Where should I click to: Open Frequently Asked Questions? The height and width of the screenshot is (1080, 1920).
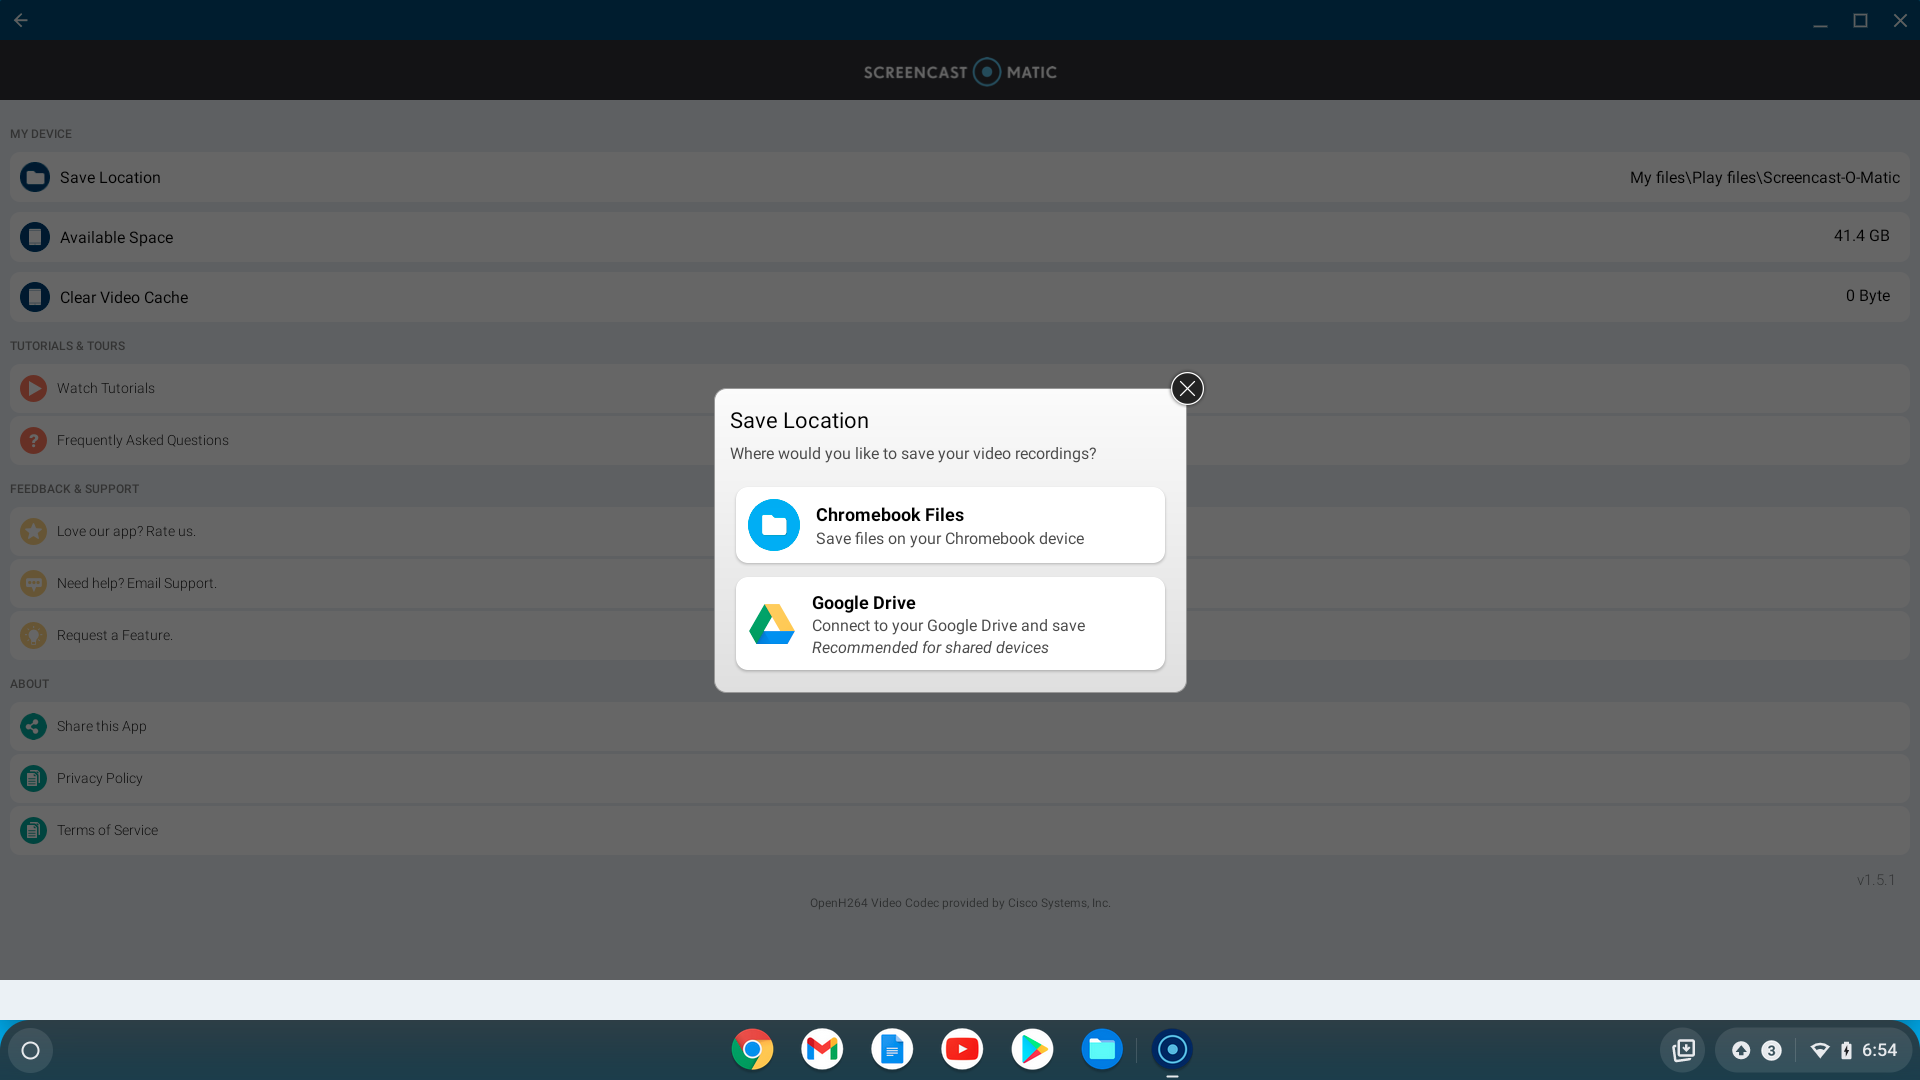[x=960, y=440]
